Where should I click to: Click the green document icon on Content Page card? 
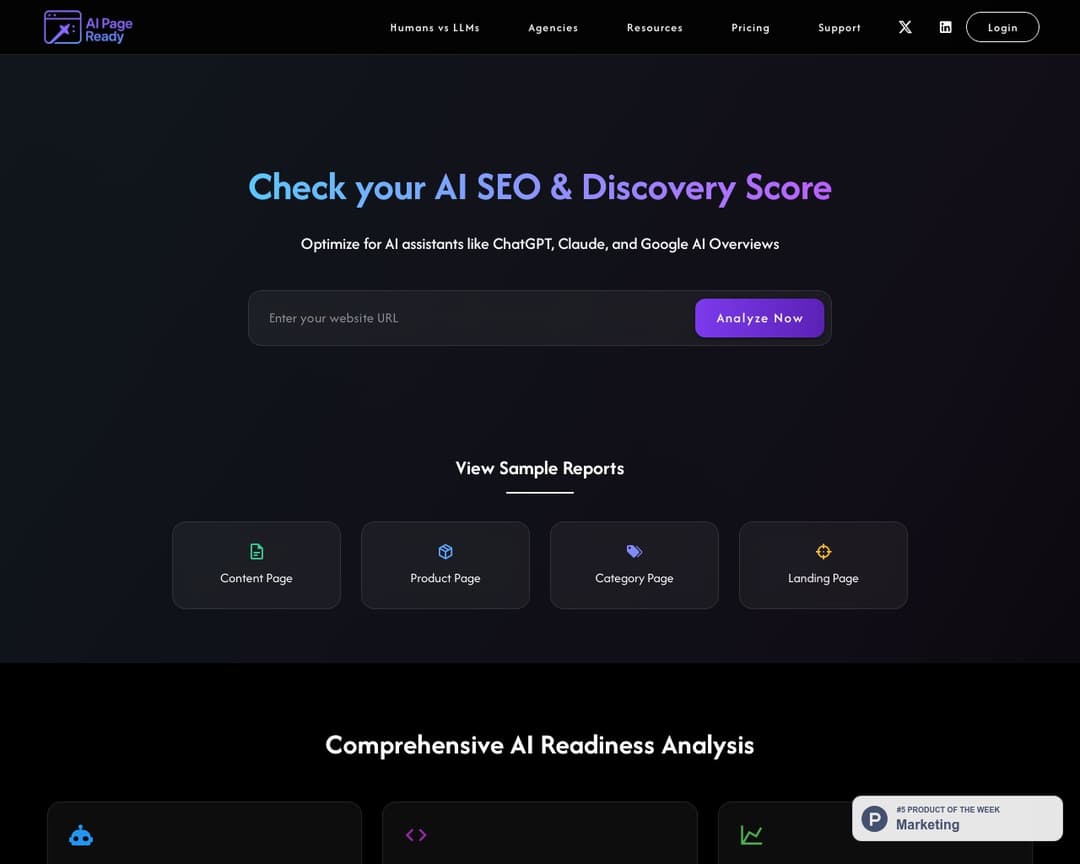click(256, 551)
